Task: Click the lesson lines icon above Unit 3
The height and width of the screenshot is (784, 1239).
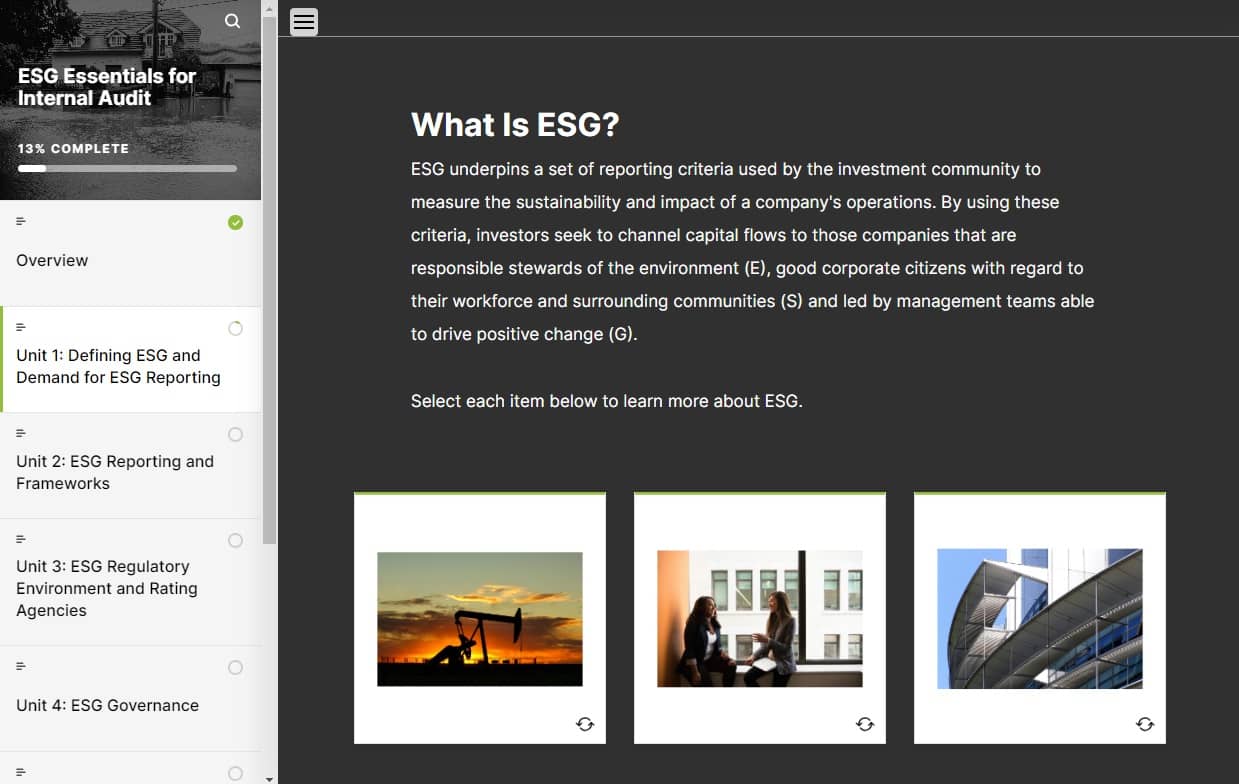Action: coord(21,539)
